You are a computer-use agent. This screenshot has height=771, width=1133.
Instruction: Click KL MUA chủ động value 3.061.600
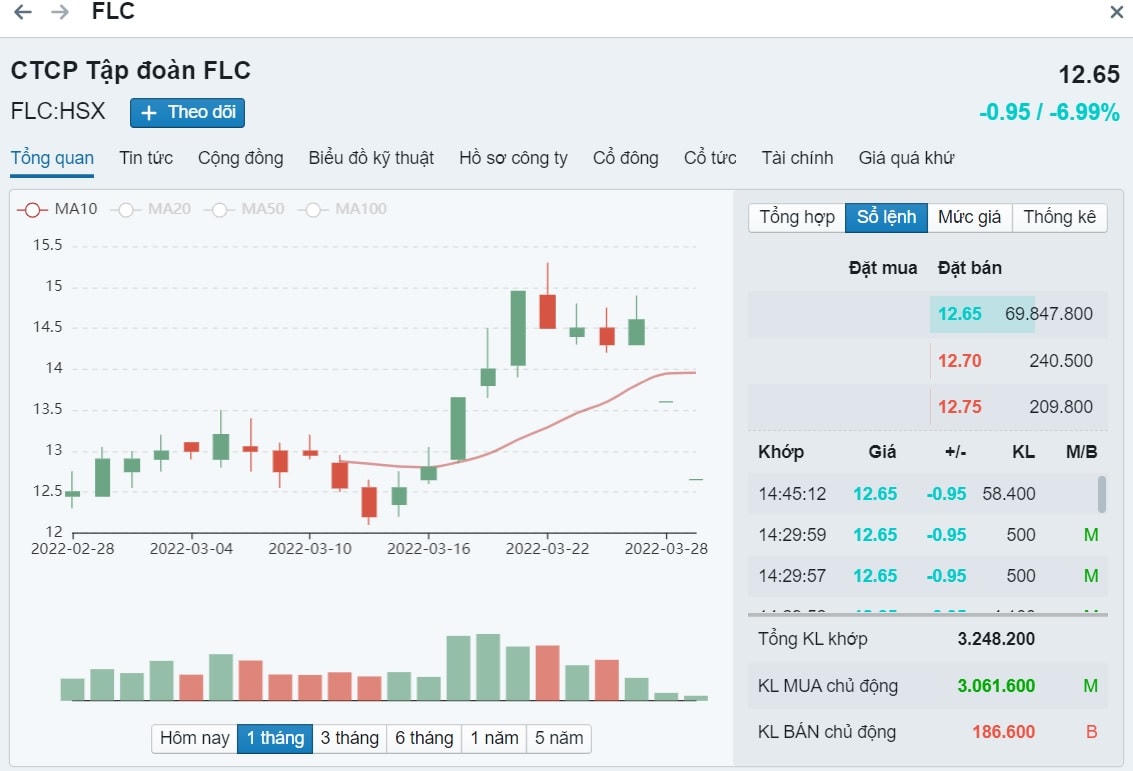coord(996,686)
